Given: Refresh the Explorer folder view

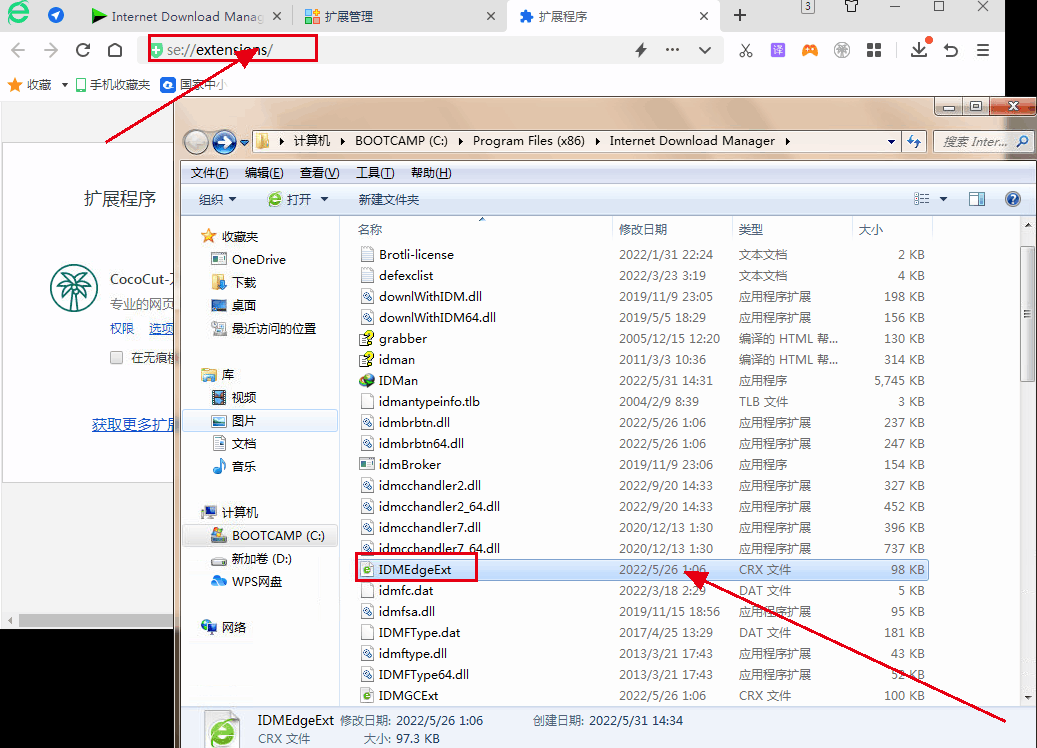Looking at the screenshot, I should coord(914,142).
